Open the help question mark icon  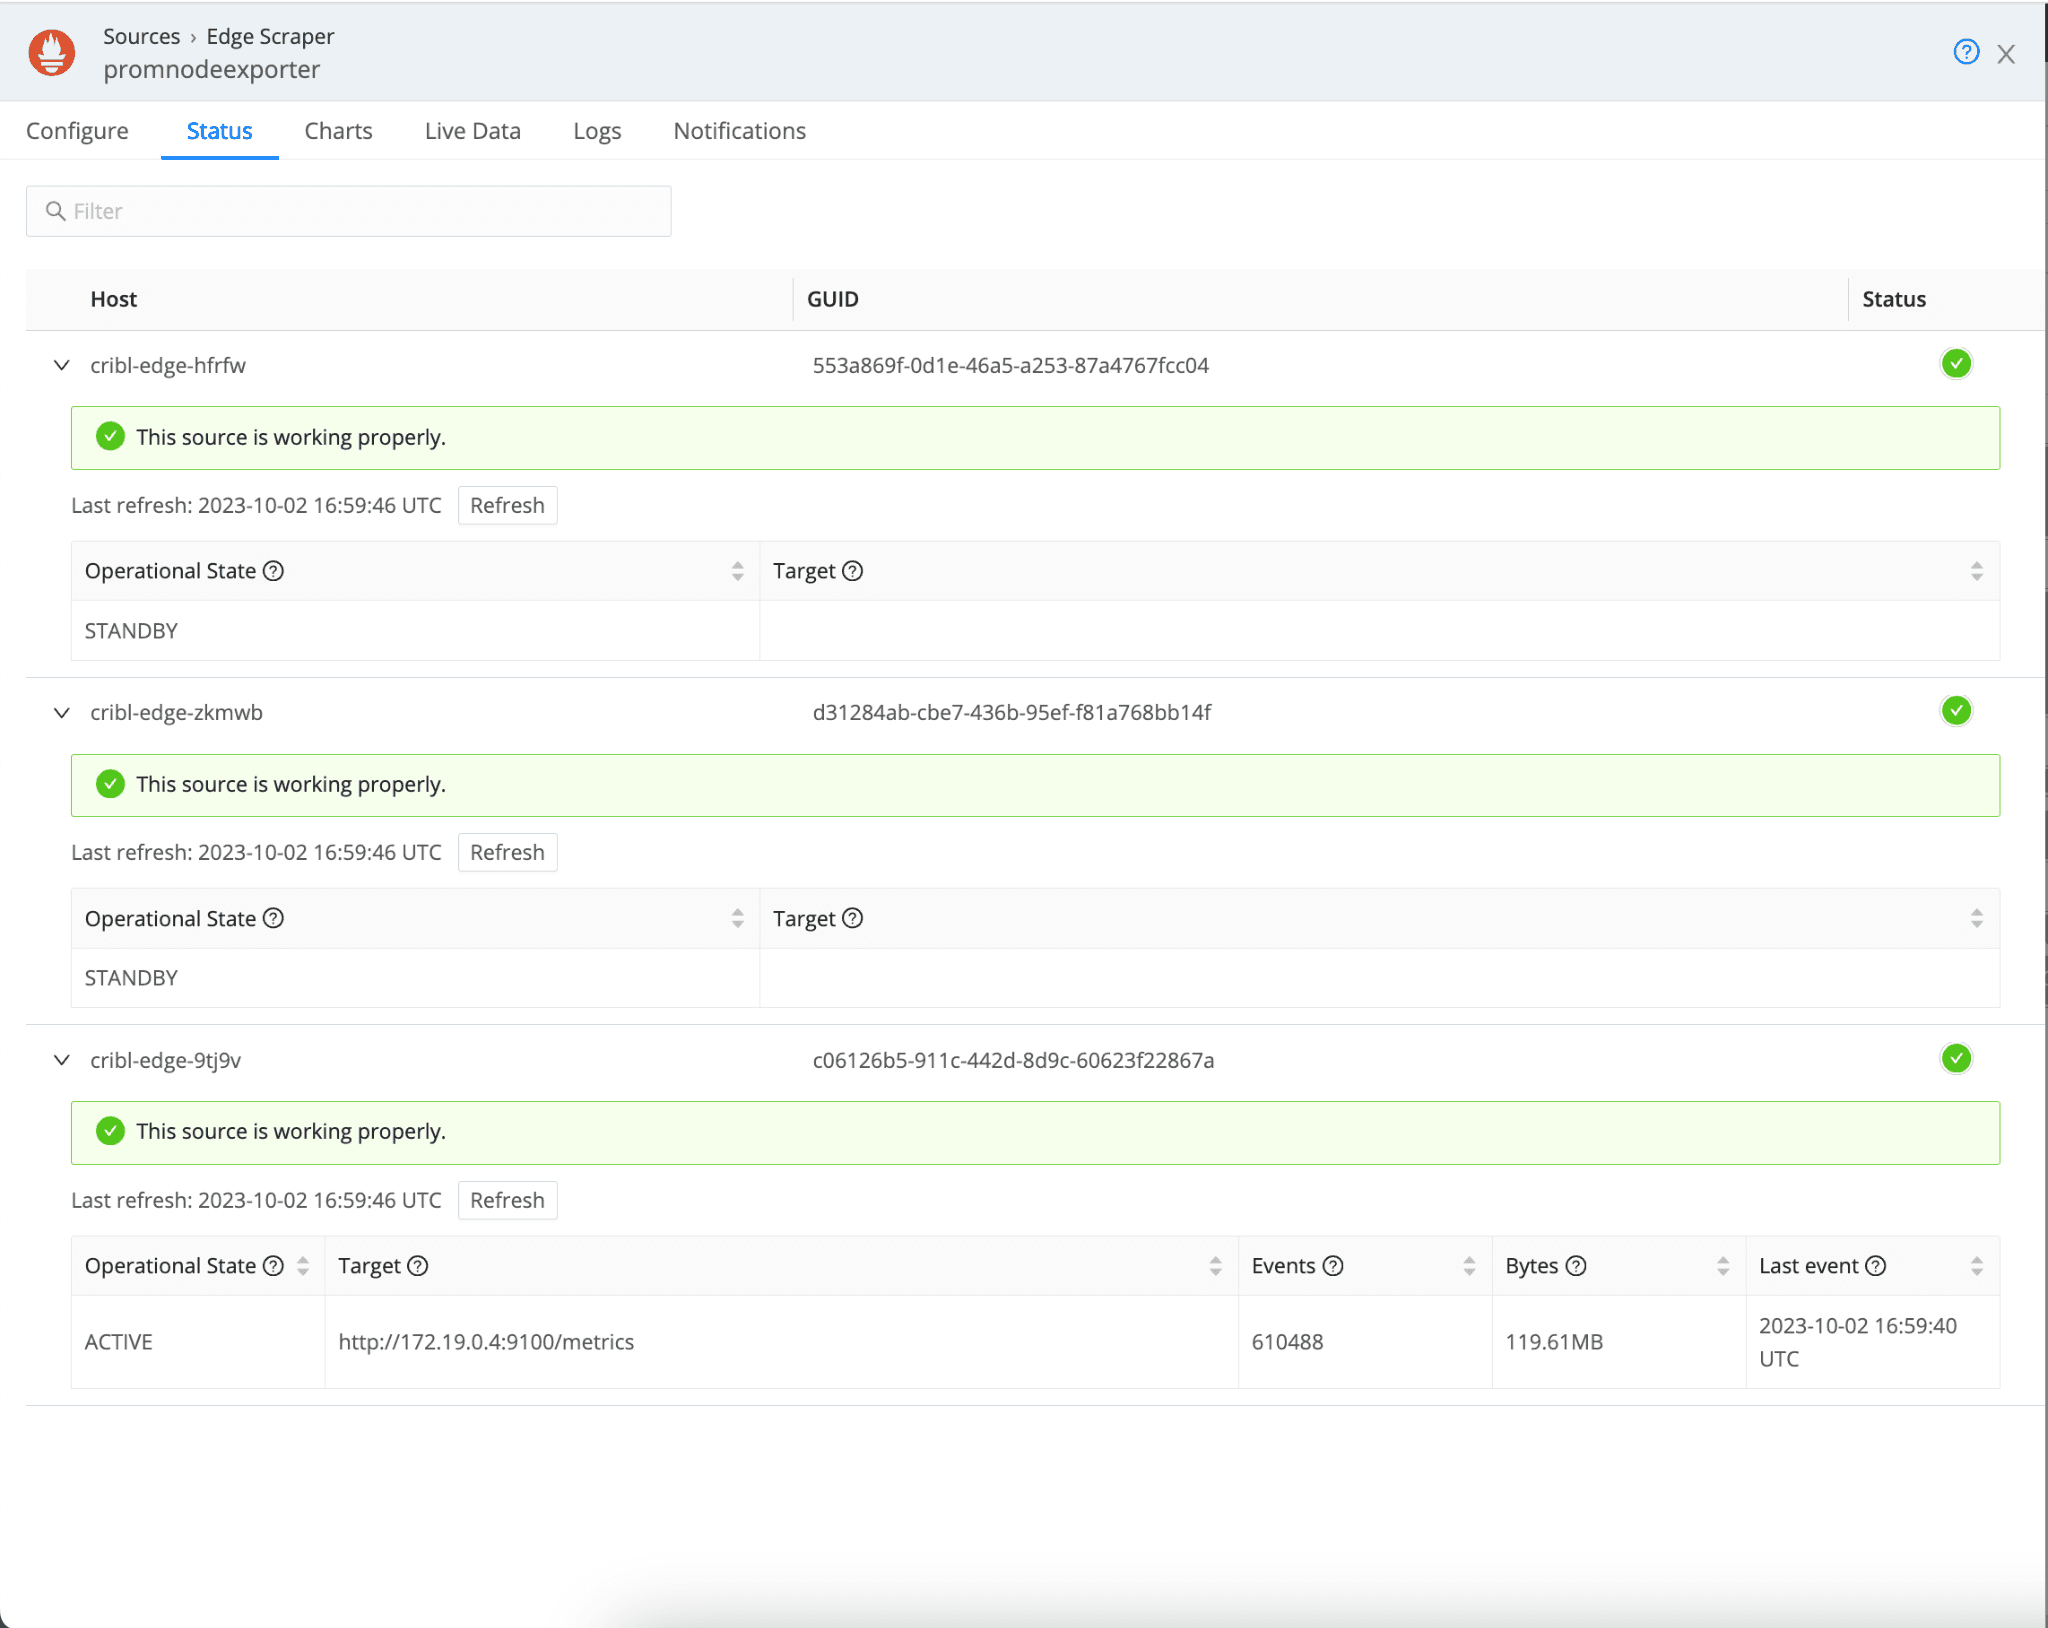(1965, 52)
